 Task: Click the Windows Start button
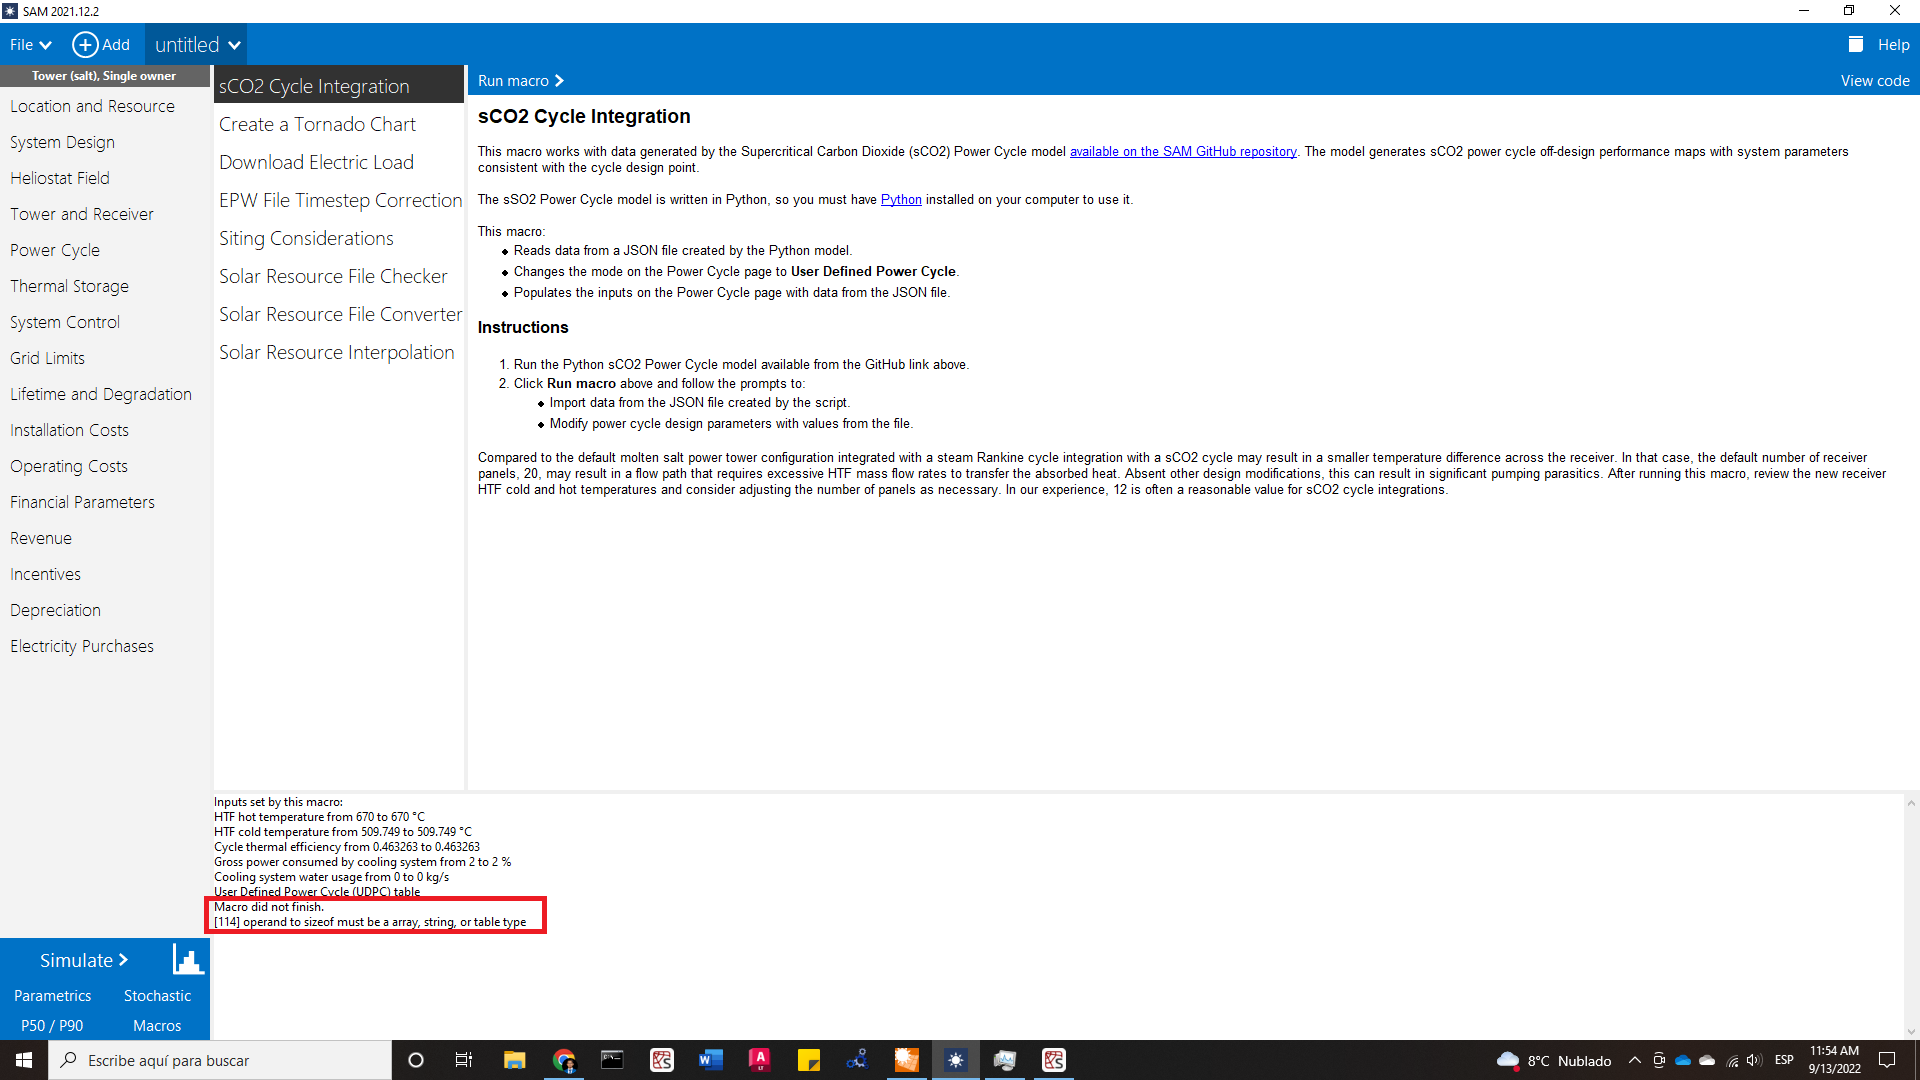point(22,1060)
